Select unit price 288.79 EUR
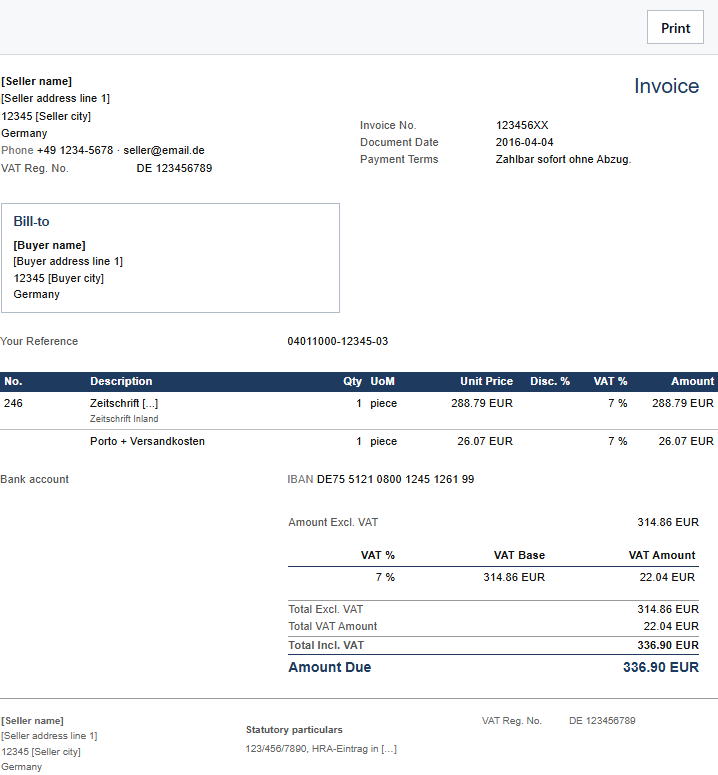718x775 pixels. pyautogui.click(x=482, y=403)
